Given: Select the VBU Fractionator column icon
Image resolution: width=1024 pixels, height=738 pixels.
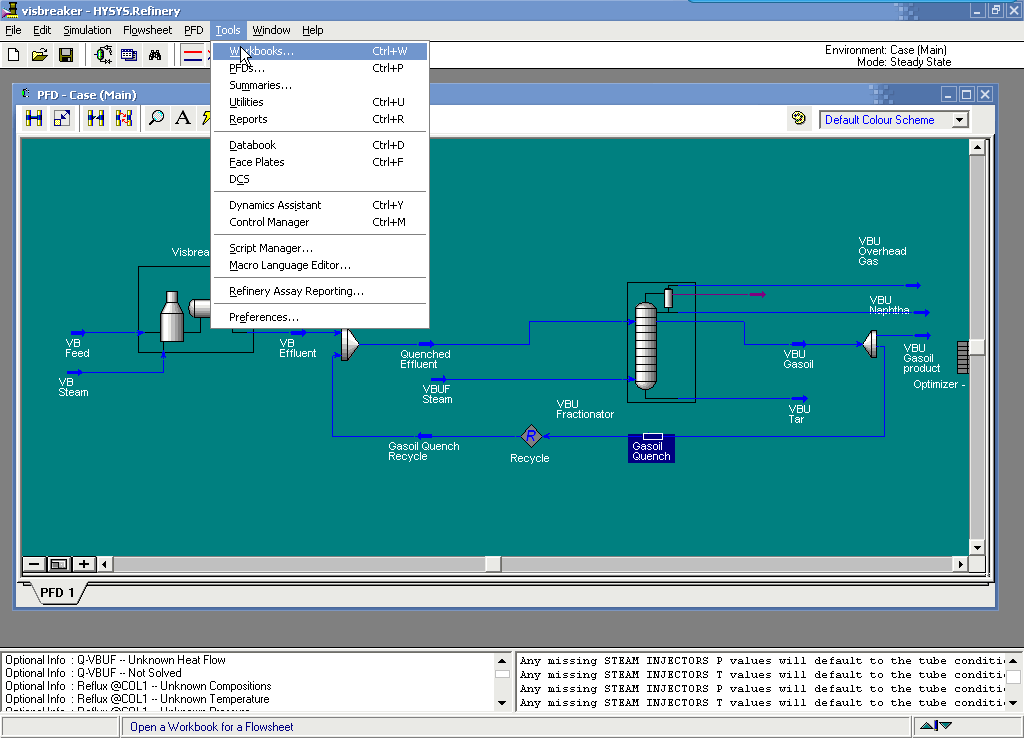Looking at the screenshot, I should (646, 346).
